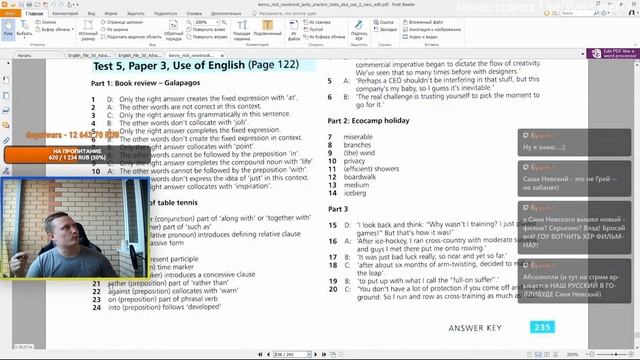Go to next page button
640x360 pixels.
[316, 354]
